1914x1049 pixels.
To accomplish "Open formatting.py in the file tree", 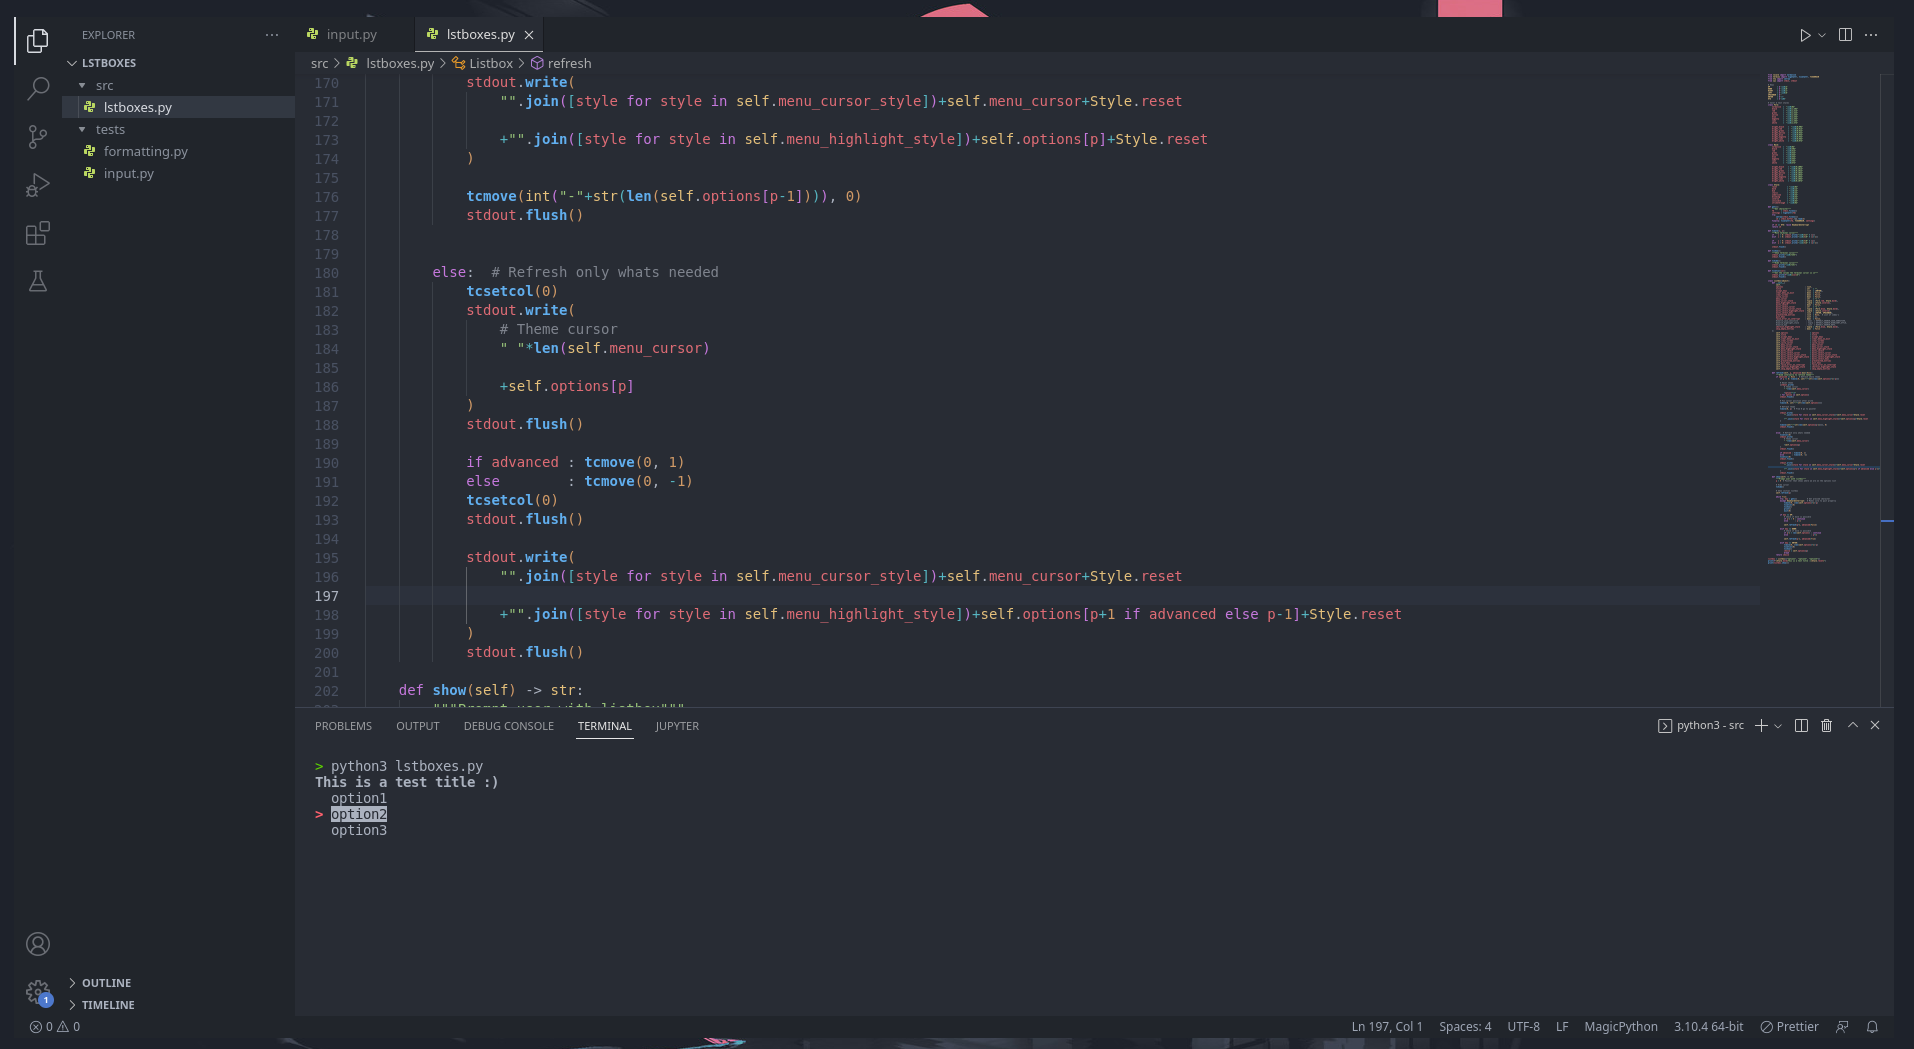I will [146, 152].
